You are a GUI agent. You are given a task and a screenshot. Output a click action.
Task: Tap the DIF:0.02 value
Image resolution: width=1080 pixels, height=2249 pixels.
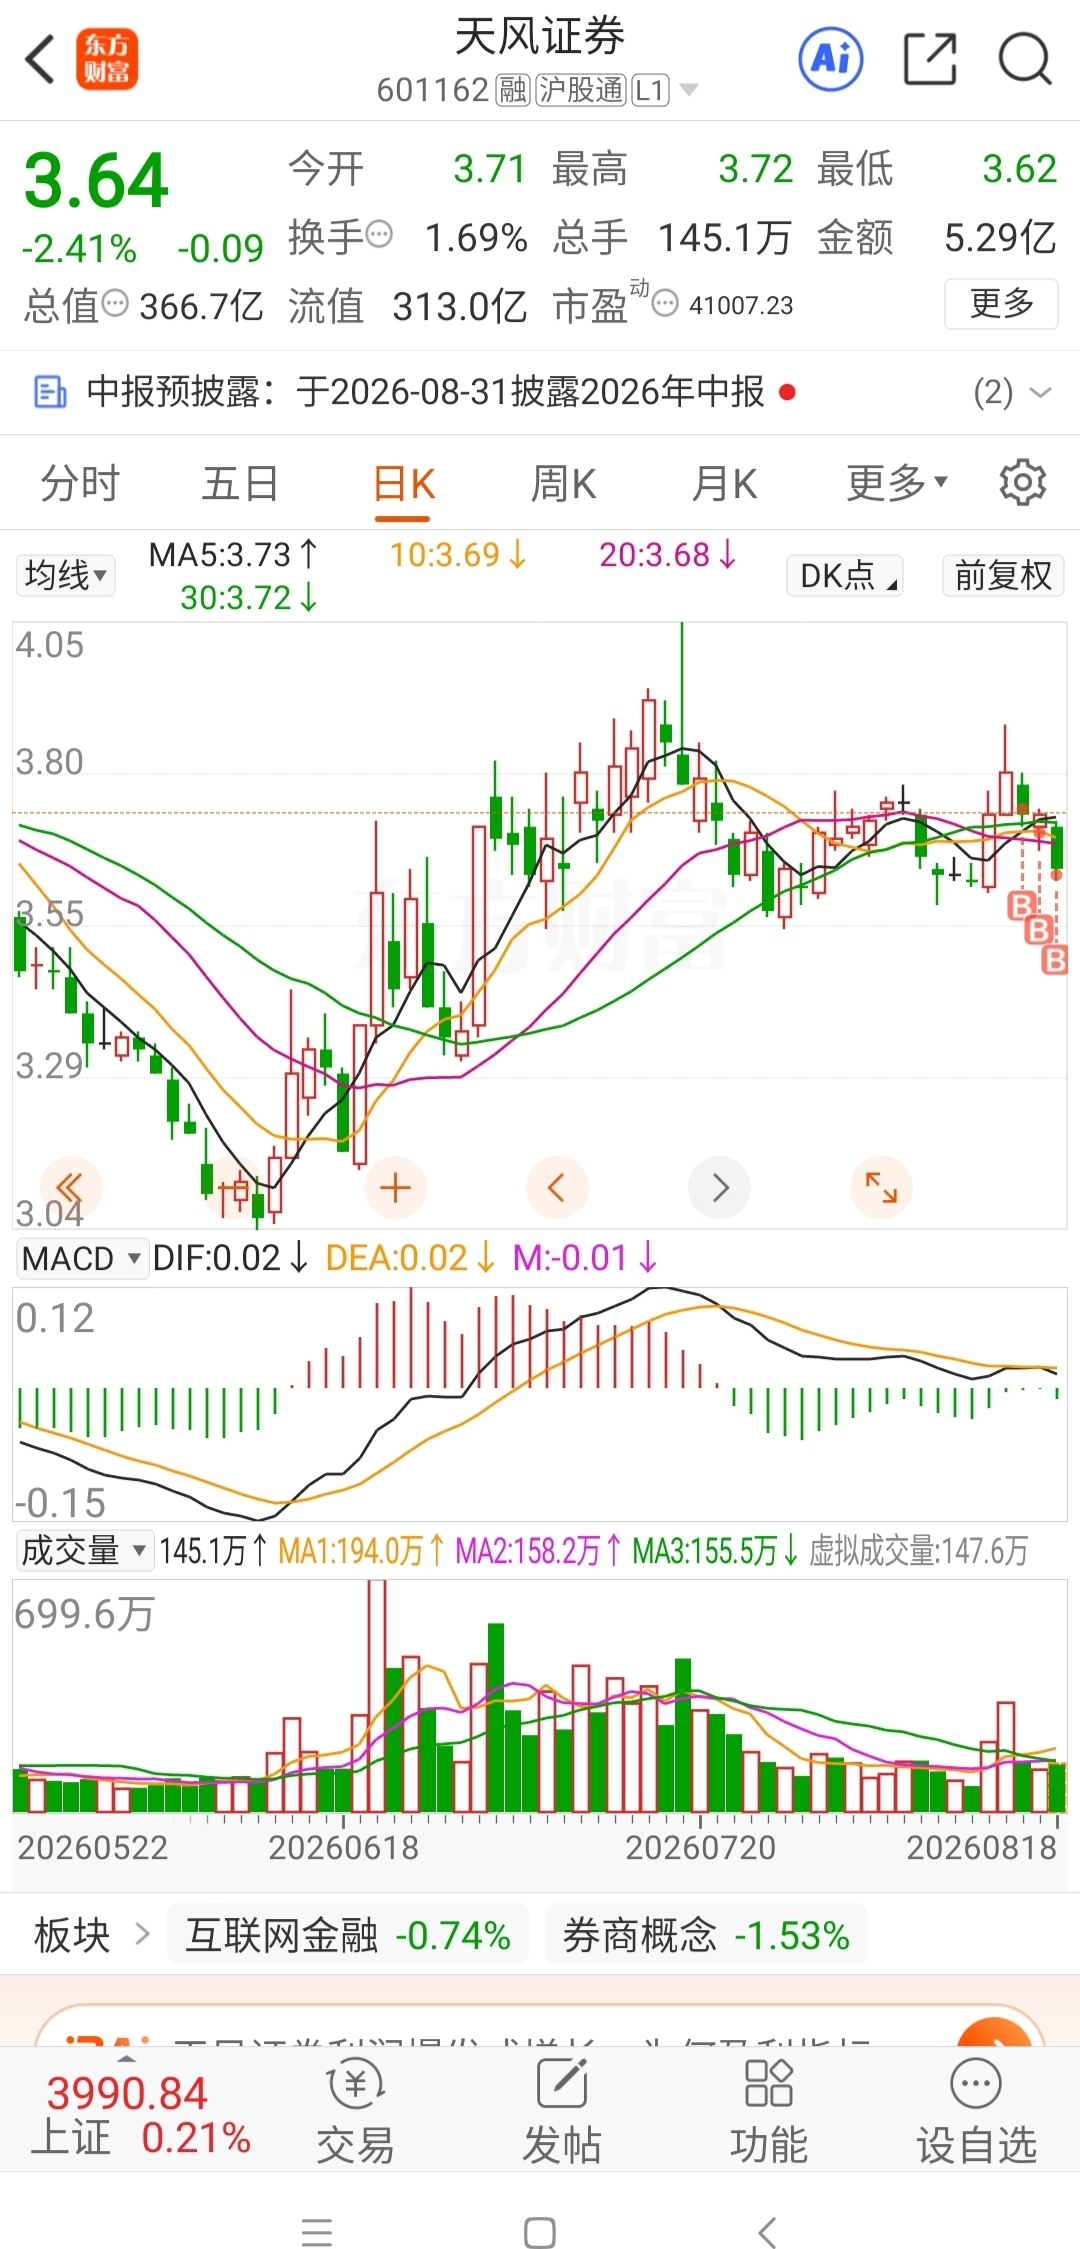(x=229, y=1258)
